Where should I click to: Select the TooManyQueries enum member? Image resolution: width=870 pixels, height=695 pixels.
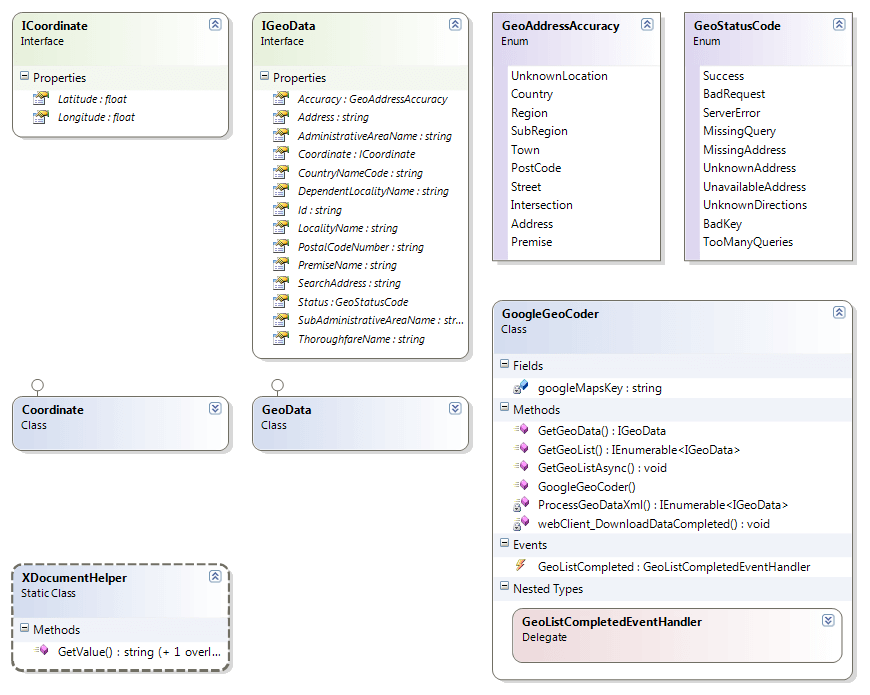pyautogui.click(x=748, y=242)
